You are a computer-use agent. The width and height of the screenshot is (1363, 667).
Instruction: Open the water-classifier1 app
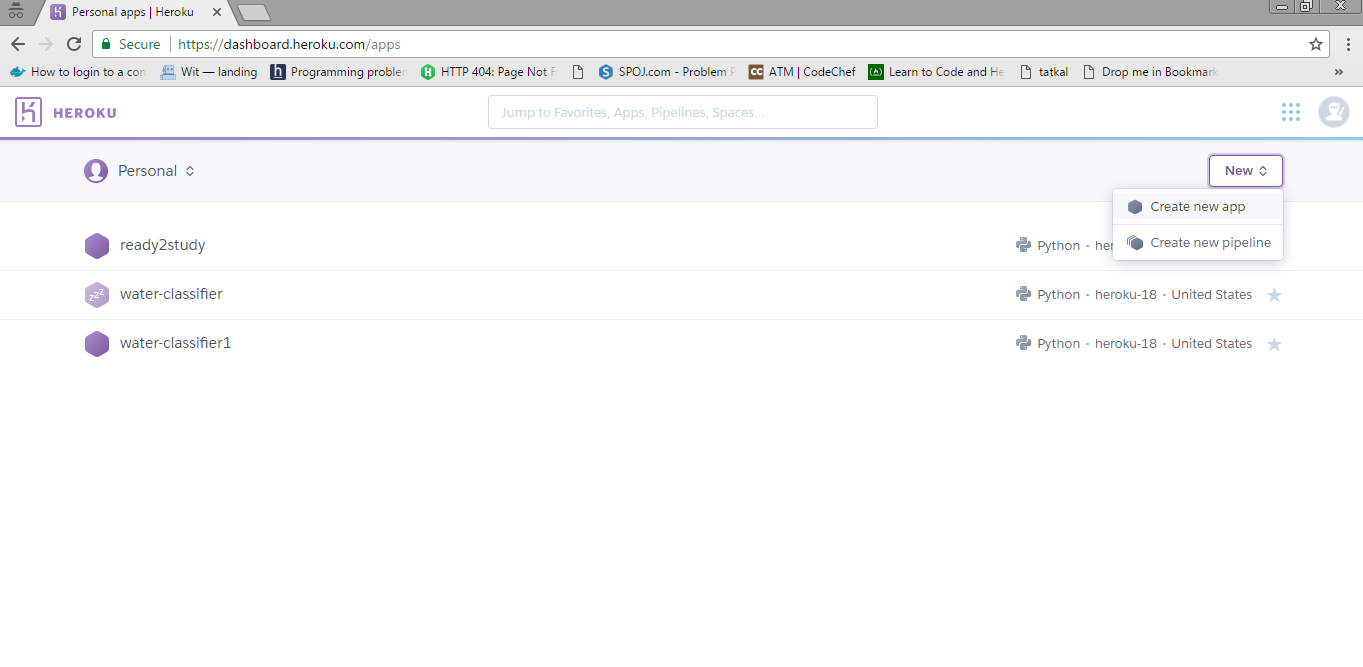tap(175, 343)
